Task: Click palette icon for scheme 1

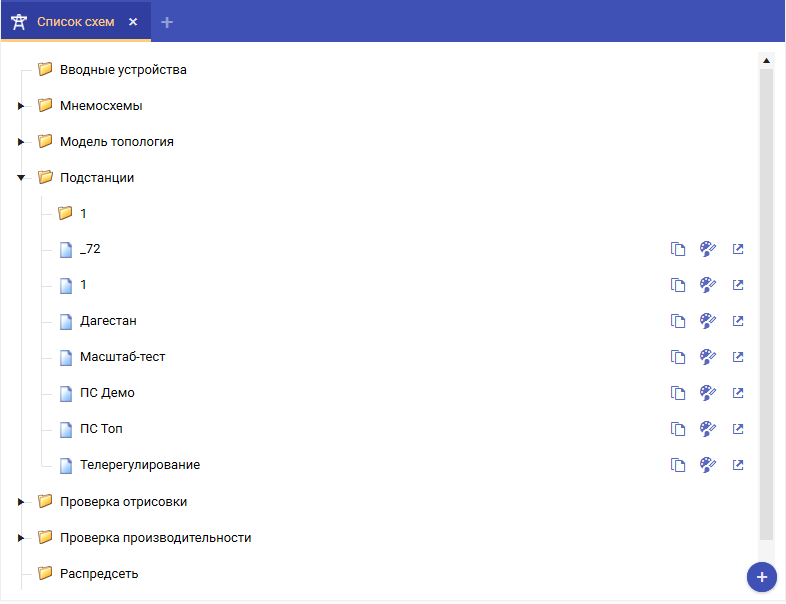Action: coord(708,285)
